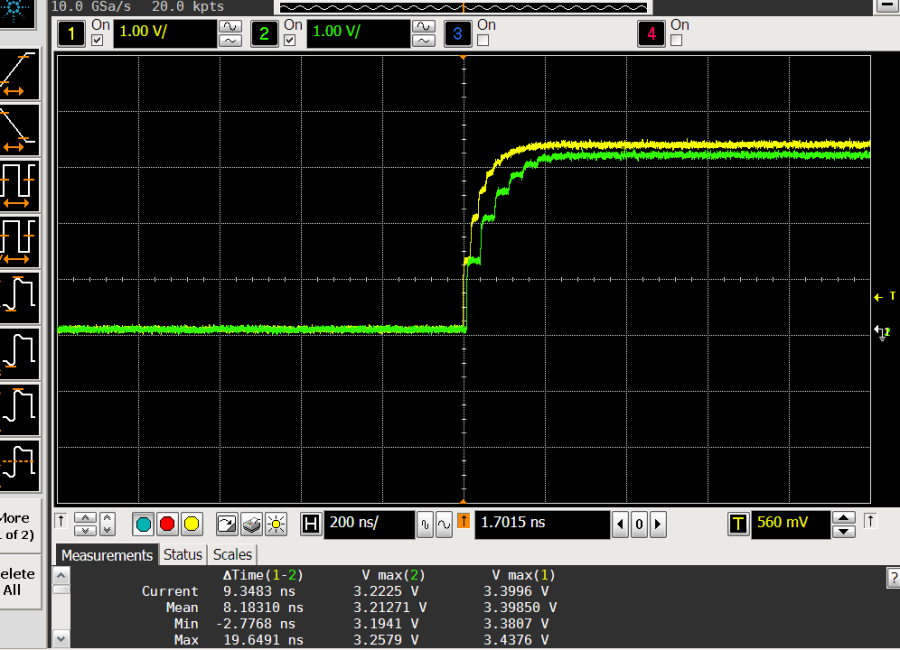
Task: Select the rise time measurement icon
Action: 19,76
